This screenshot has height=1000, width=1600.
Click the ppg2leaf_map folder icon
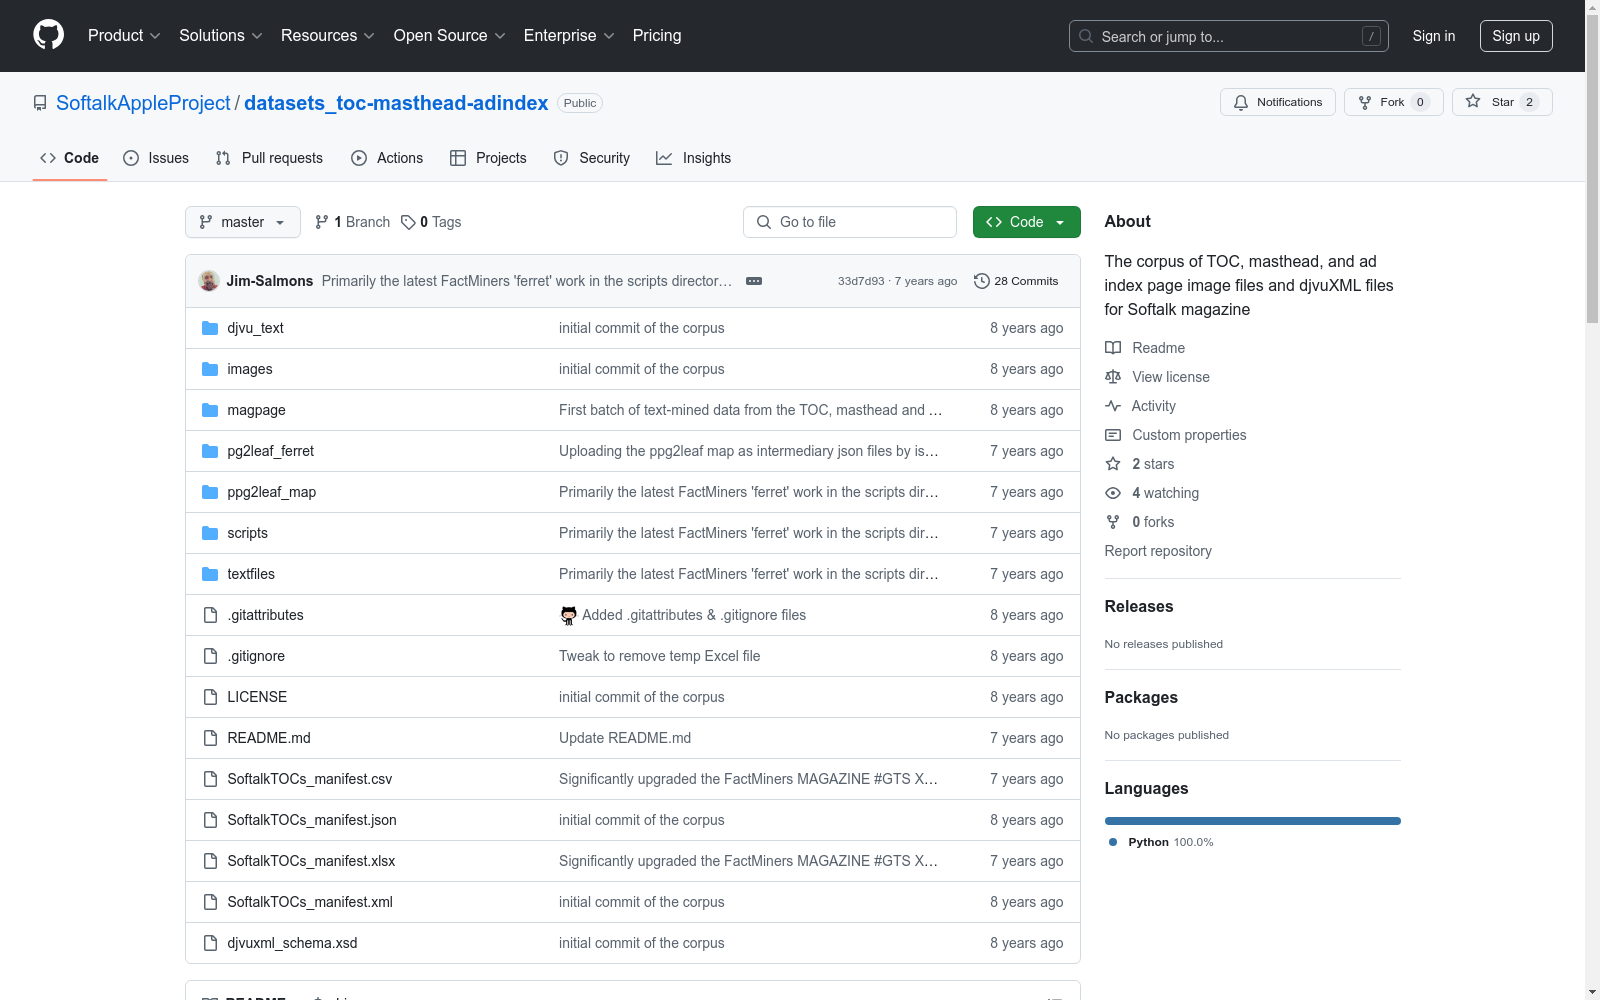click(x=210, y=492)
